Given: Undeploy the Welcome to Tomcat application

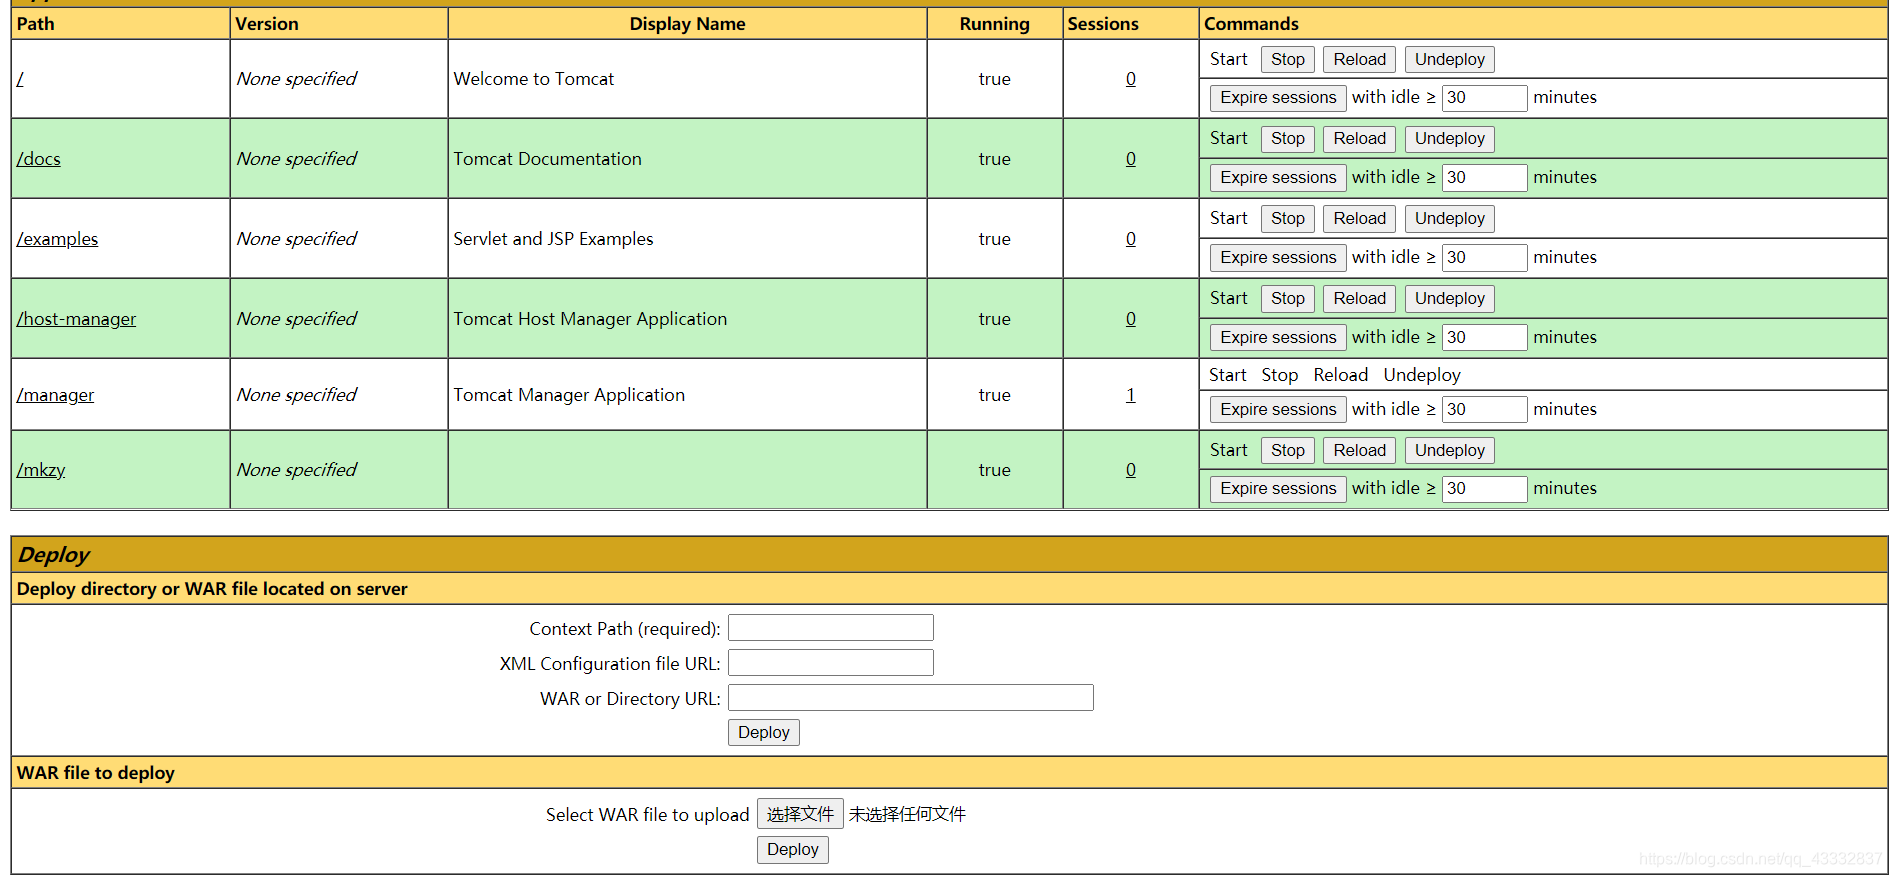Looking at the screenshot, I should 1449,60.
